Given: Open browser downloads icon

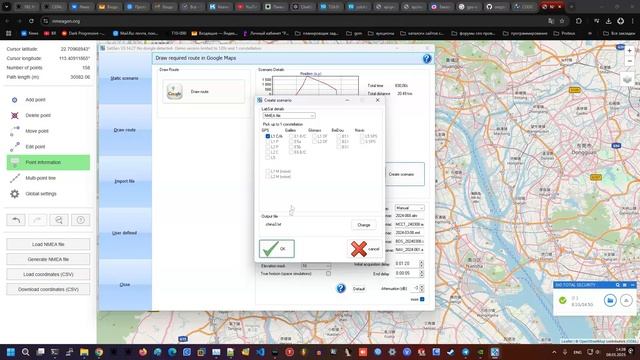Looking at the screenshot, I should tap(608, 21).
